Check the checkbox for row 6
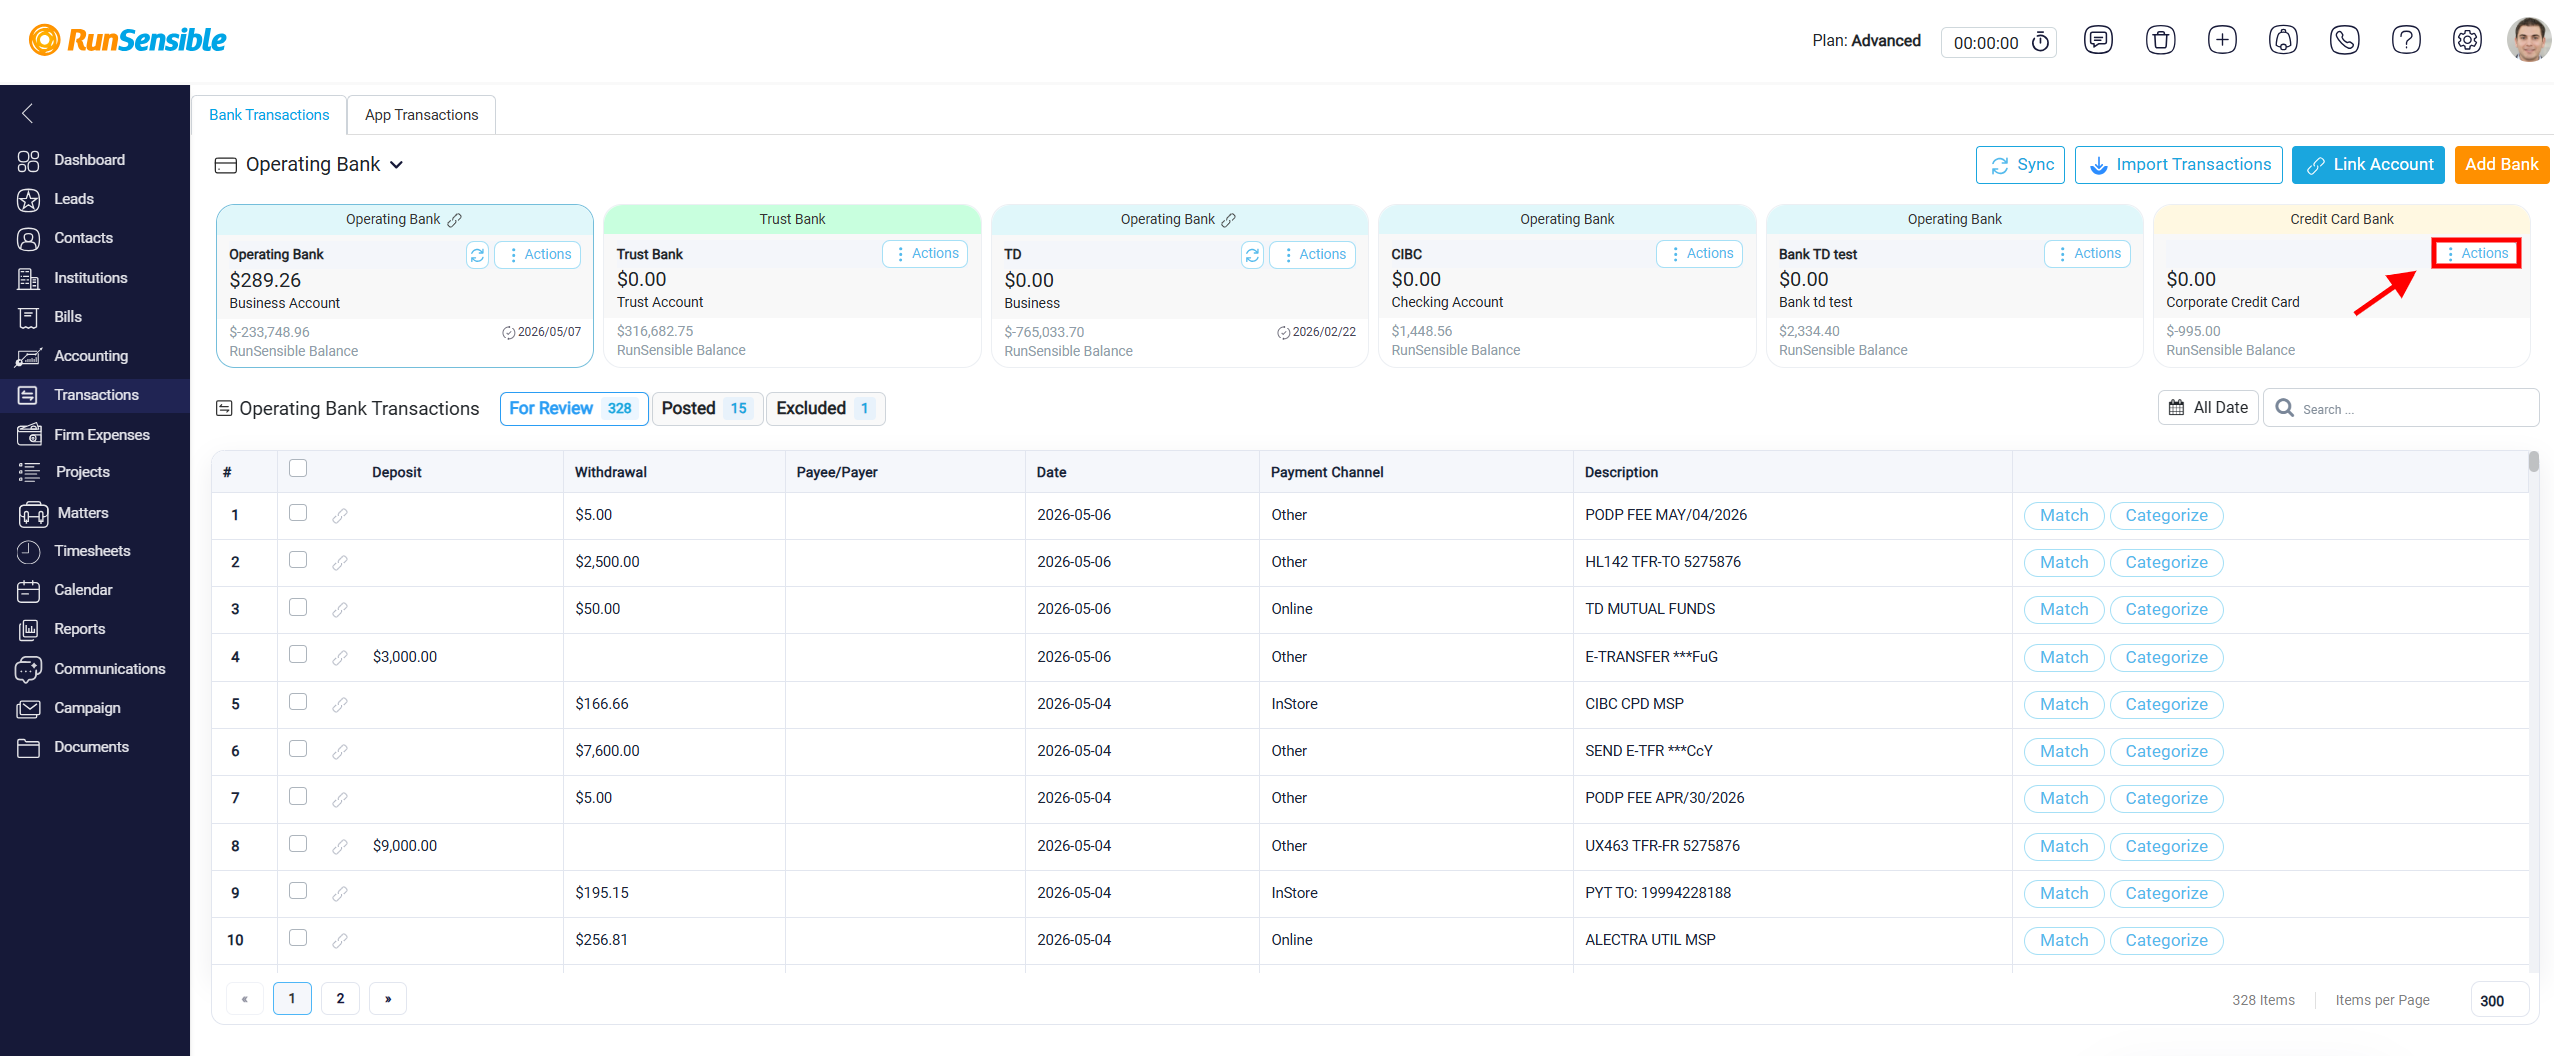 click(x=298, y=749)
